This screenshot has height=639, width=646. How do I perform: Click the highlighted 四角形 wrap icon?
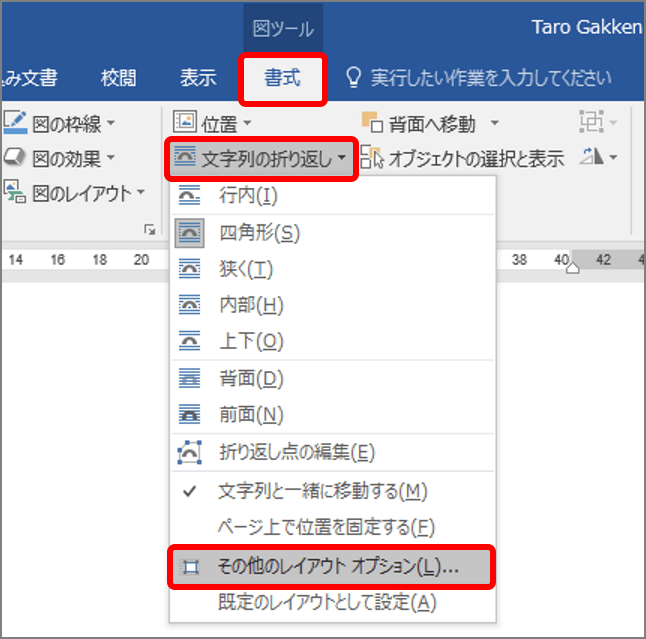(x=190, y=233)
